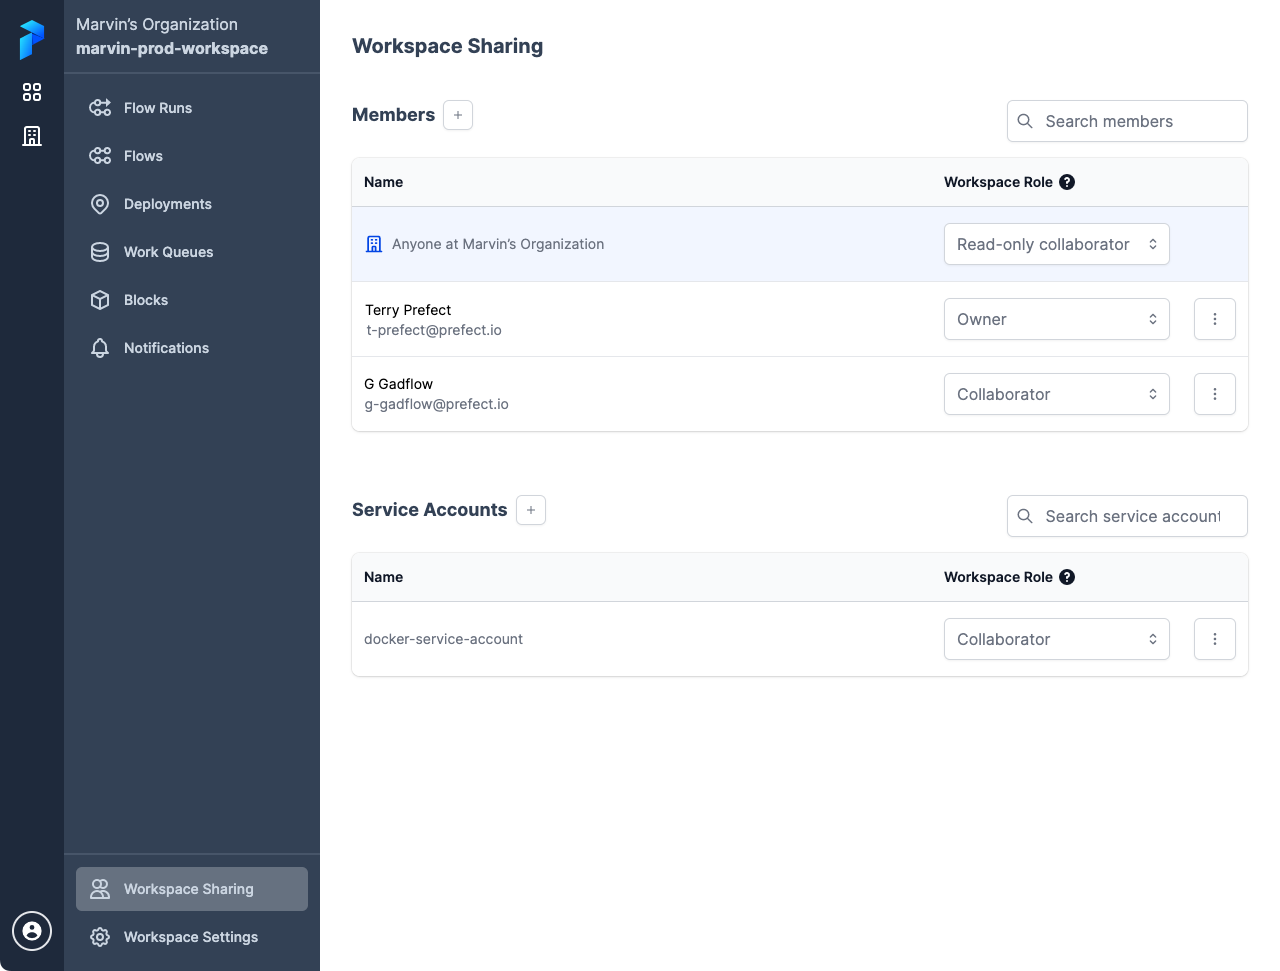Click Marvin's Organization header text
The height and width of the screenshot is (971, 1280).
click(x=157, y=24)
